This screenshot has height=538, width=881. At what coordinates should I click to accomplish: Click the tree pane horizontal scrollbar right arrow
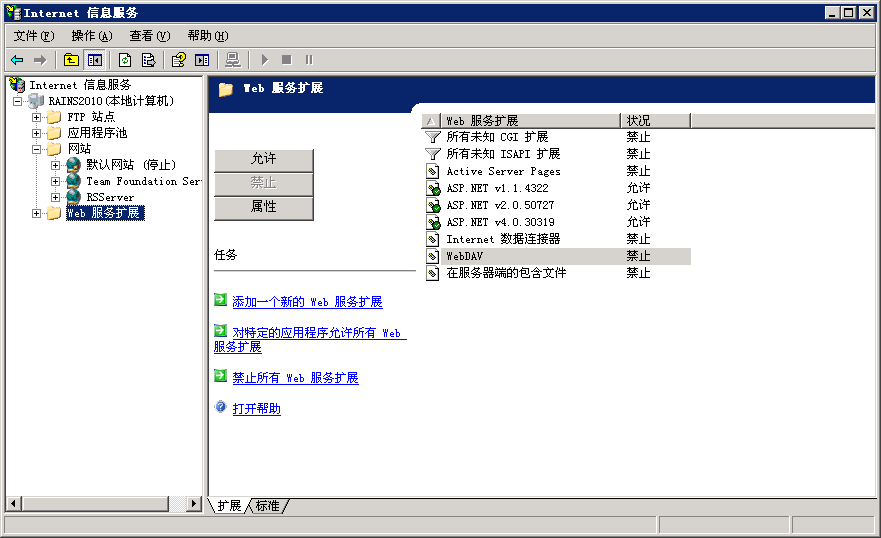(x=194, y=504)
